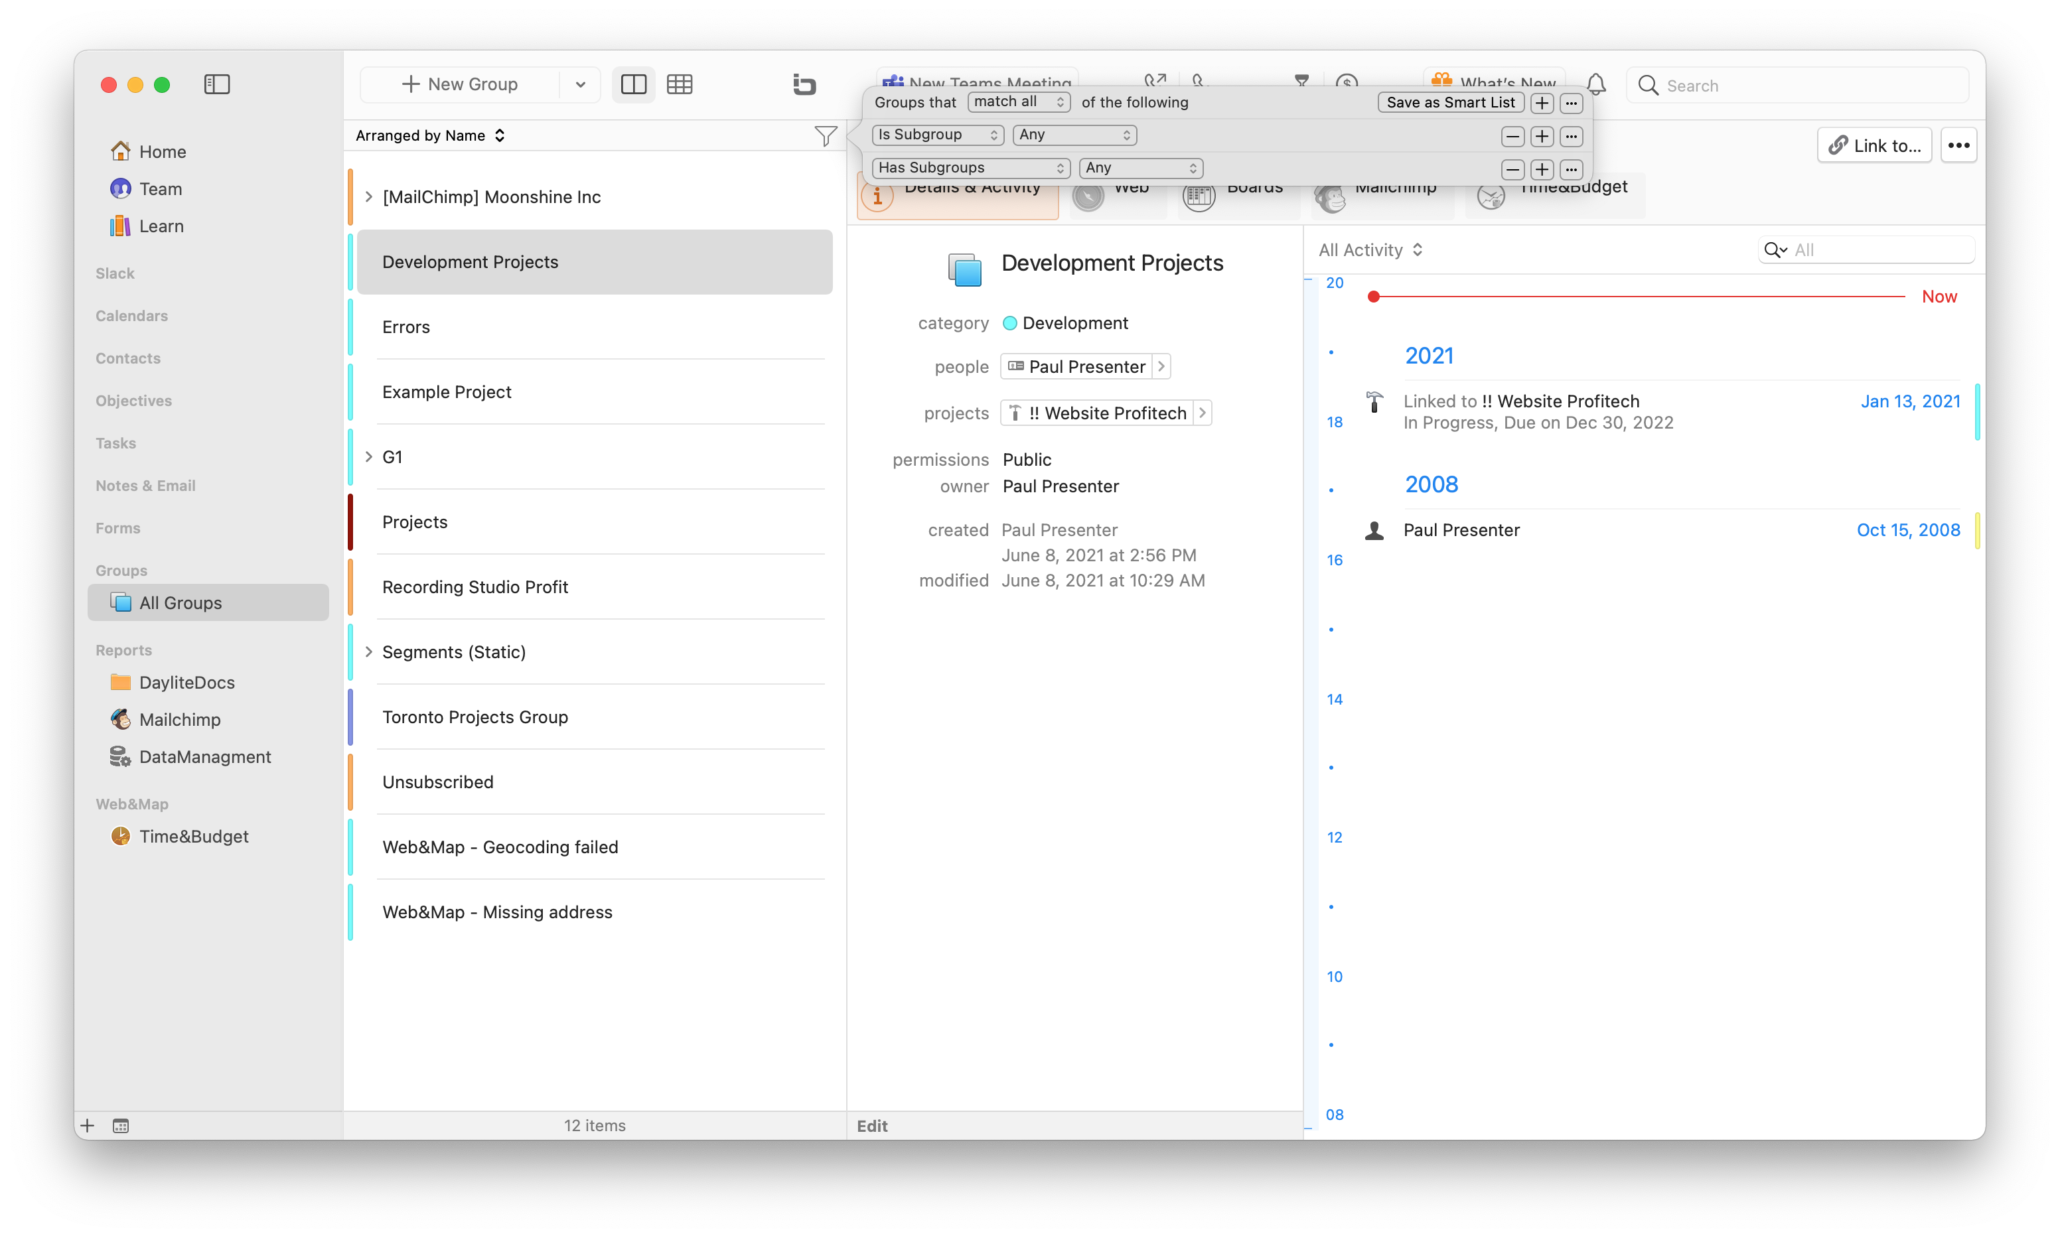Open the Has Subgroups criterion dropdown
This screenshot has width=2060, height=1238.
[x=970, y=167]
